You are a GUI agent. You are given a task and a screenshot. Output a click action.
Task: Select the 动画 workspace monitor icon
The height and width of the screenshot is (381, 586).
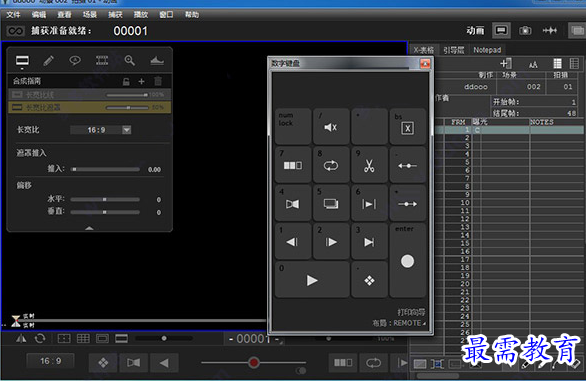[x=501, y=30]
